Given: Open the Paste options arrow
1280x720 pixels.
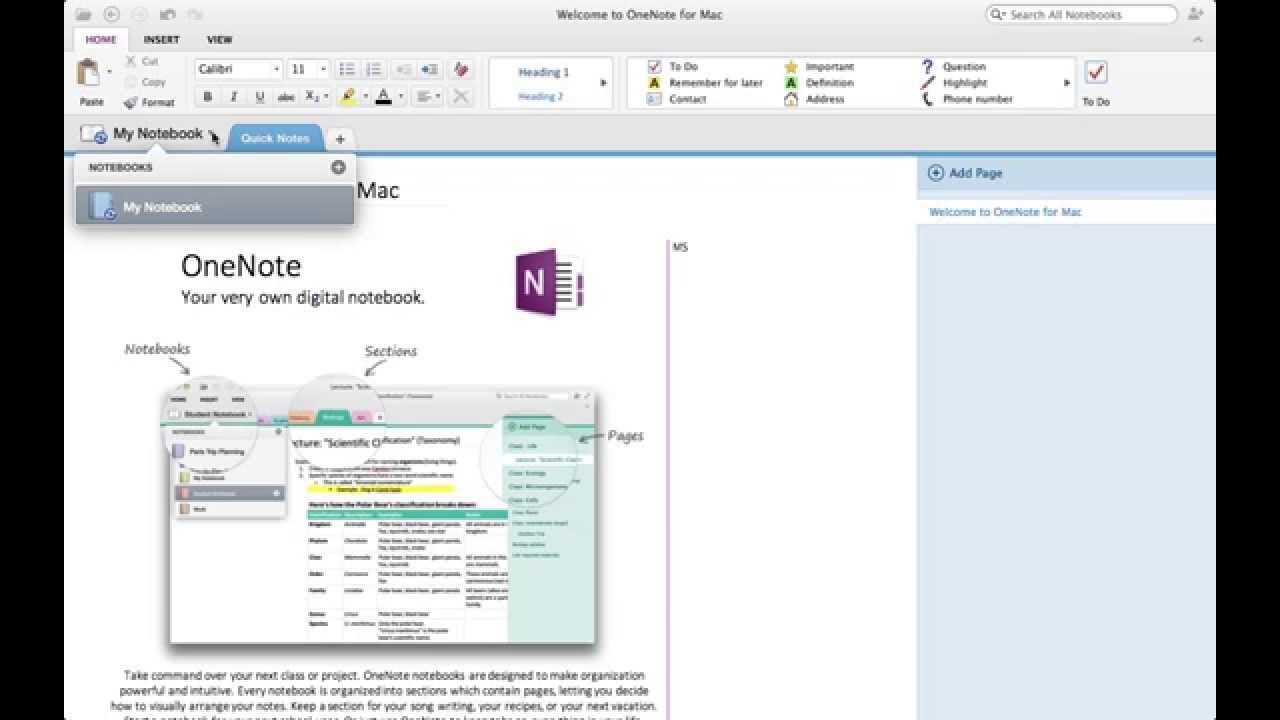Looking at the screenshot, I should tap(109, 72).
